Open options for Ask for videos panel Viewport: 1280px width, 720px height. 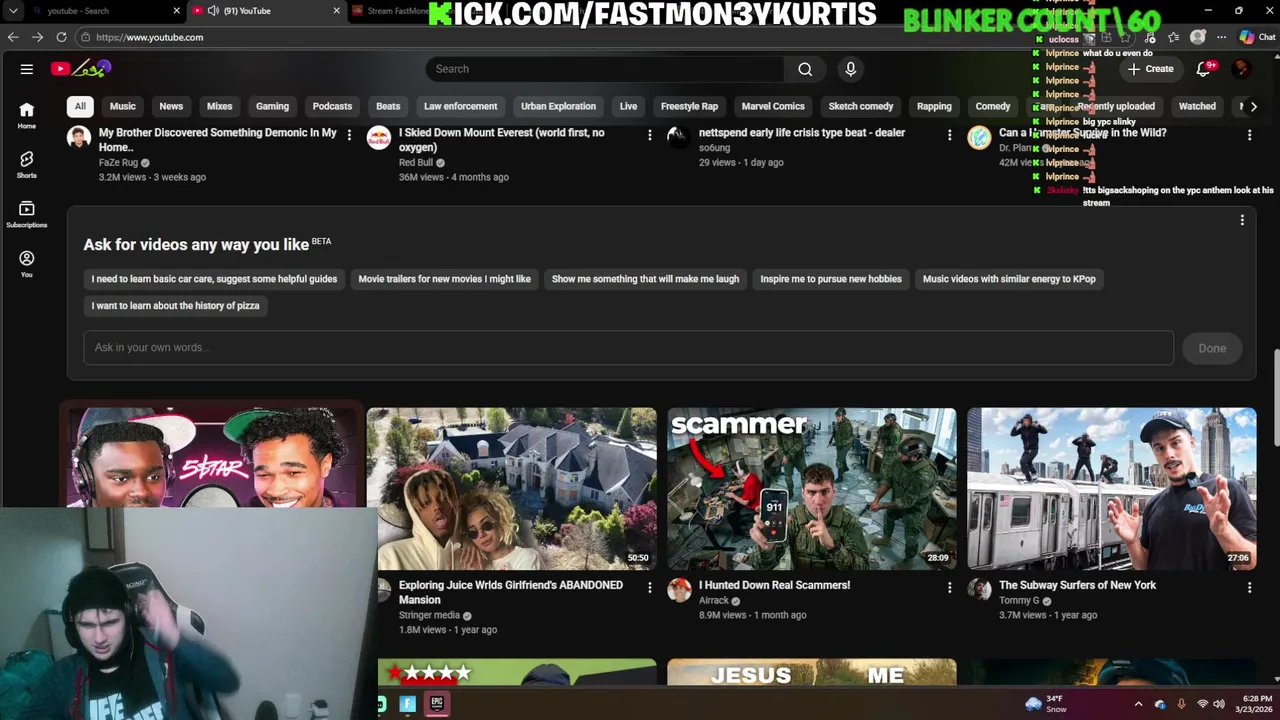(x=1242, y=220)
